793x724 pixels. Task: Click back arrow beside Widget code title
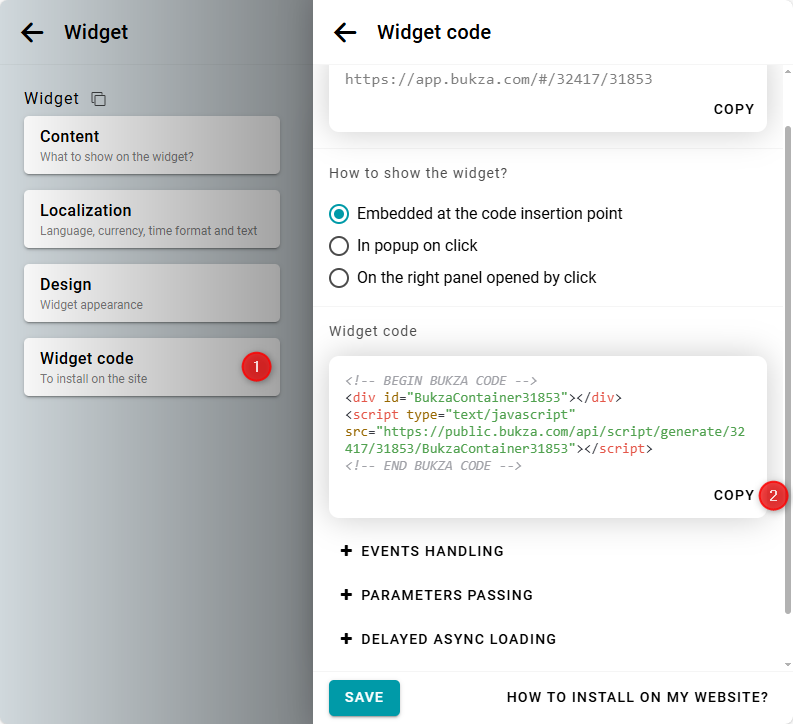pos(345,32)
